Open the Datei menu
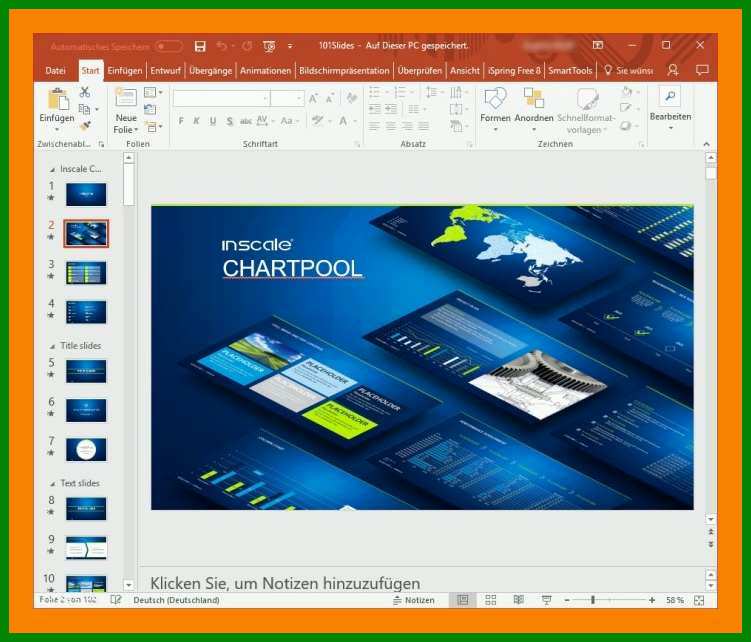751x642 pixels. [x=55, y=70]
